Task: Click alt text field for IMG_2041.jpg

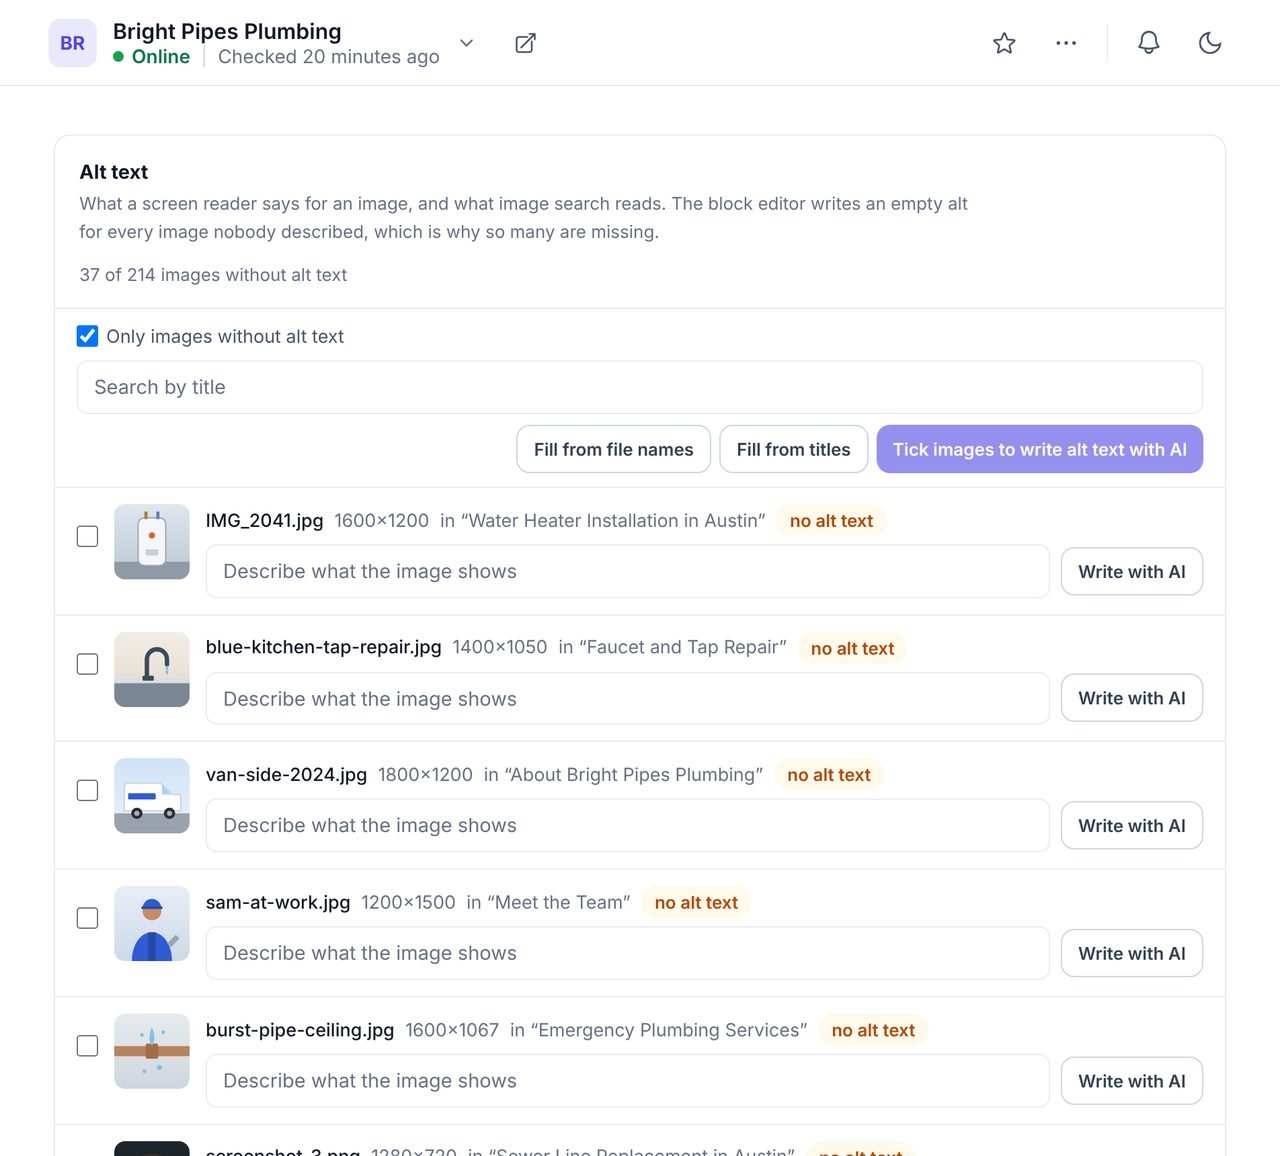Action: (627, 571)
